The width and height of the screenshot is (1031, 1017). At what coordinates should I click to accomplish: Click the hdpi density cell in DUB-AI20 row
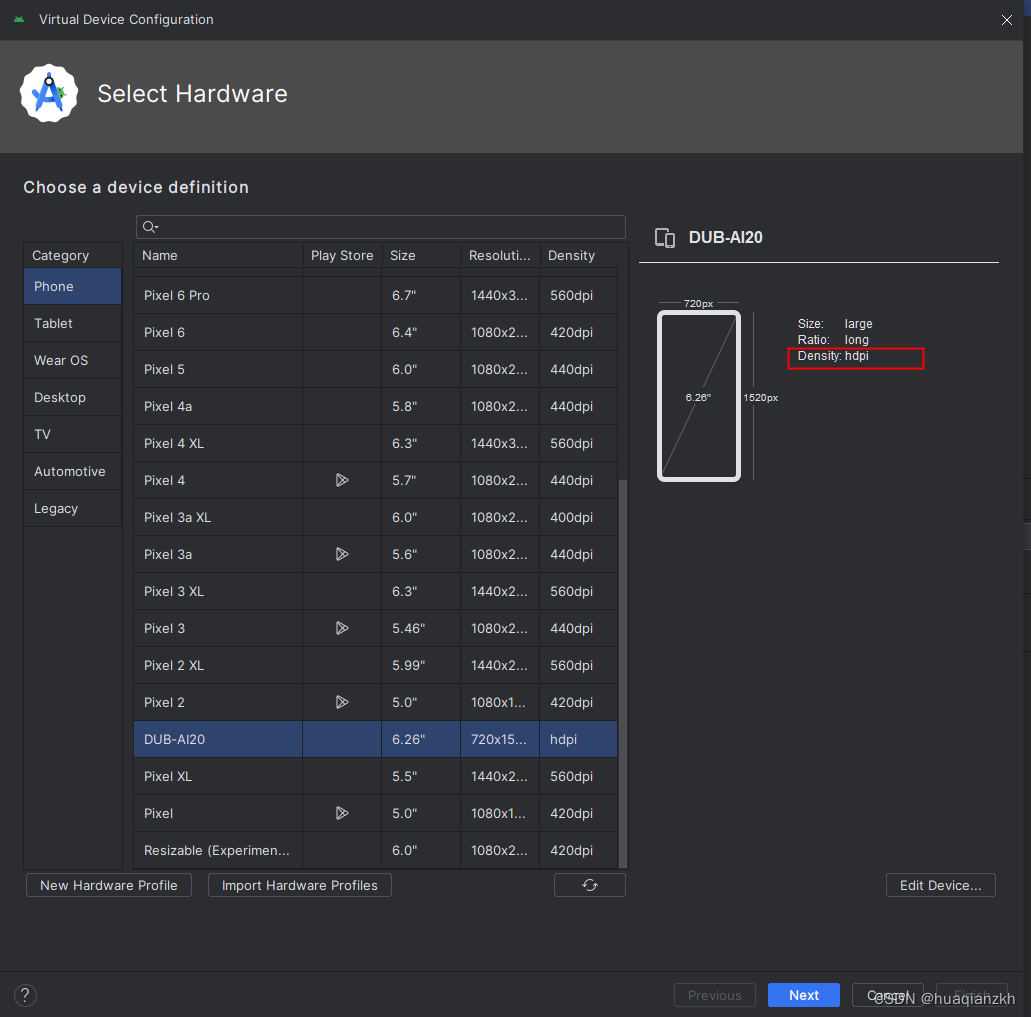click(x=579, y=739)
